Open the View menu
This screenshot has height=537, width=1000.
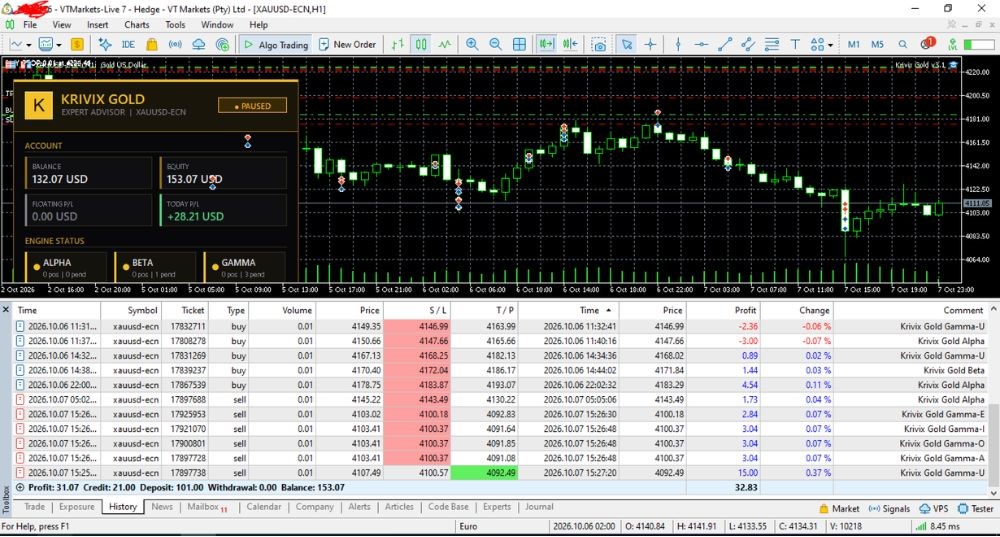(x=62, y=25)
